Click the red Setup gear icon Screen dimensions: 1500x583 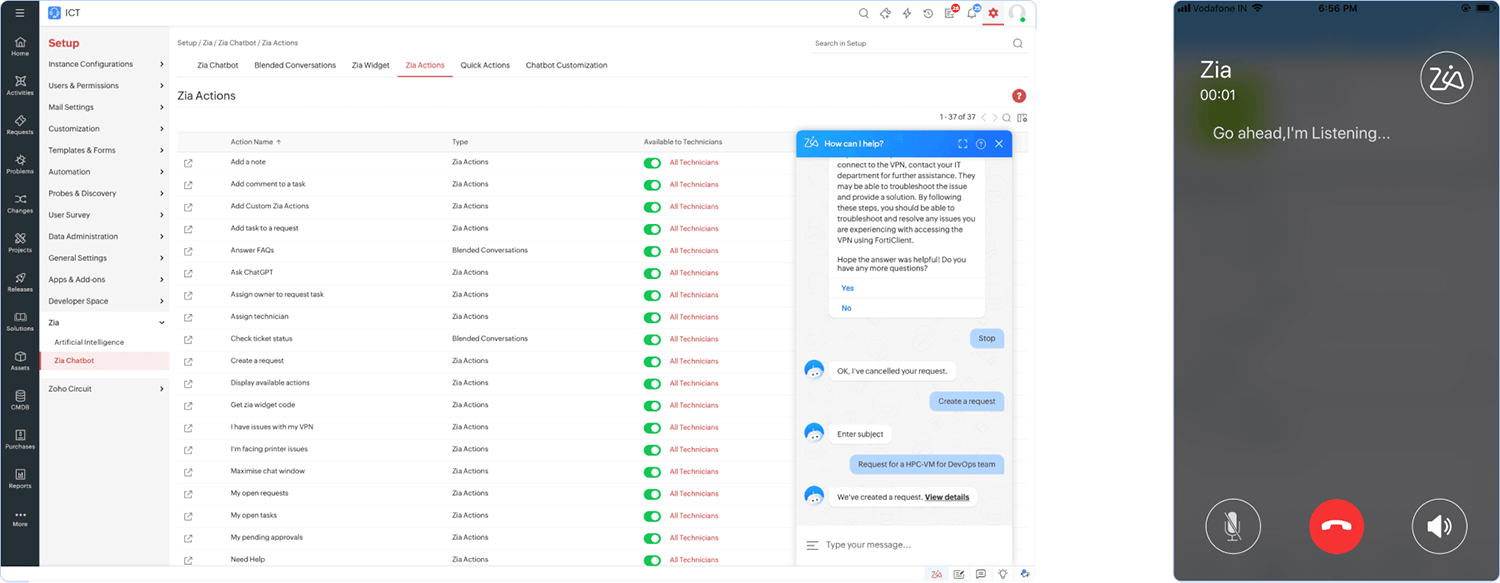coord(993,13)
